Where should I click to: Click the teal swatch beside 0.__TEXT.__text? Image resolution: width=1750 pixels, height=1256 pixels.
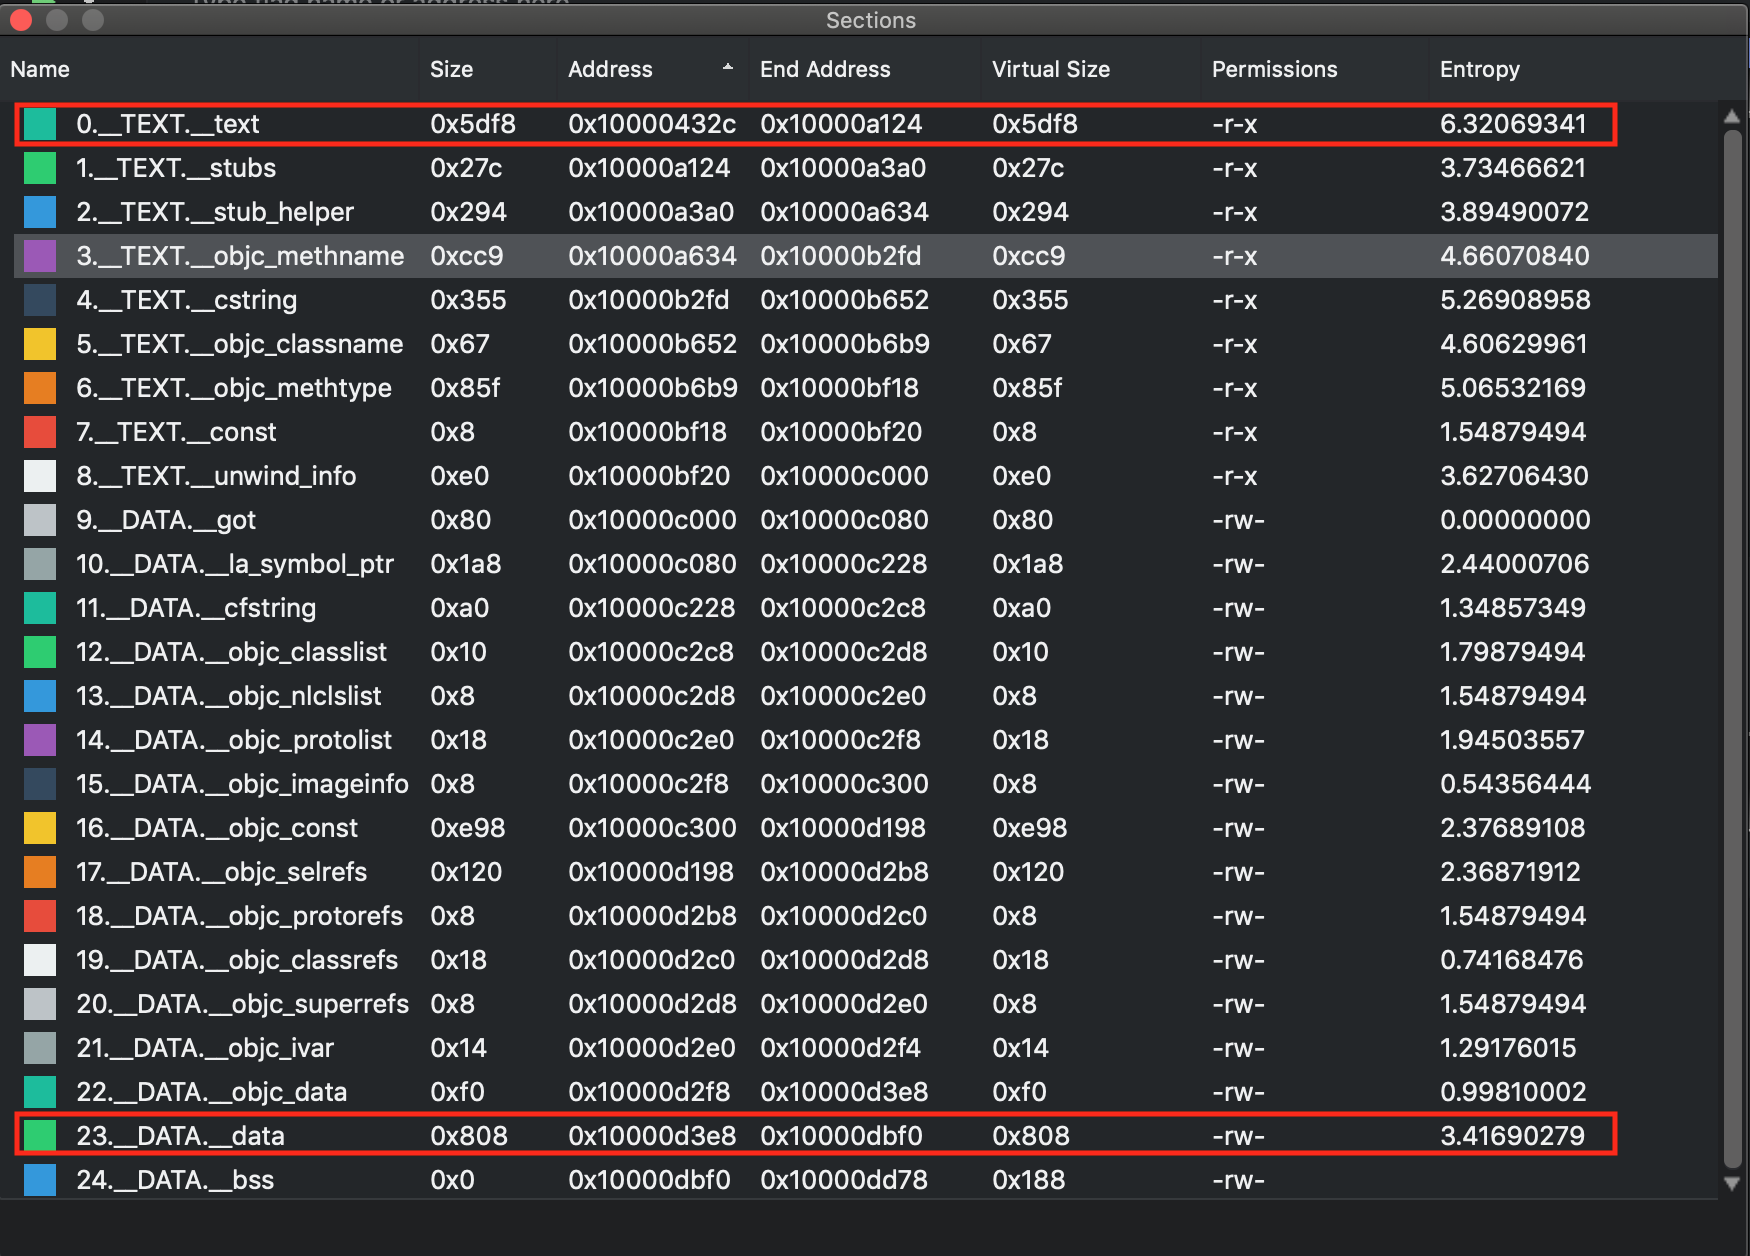[x=39, y=124]
